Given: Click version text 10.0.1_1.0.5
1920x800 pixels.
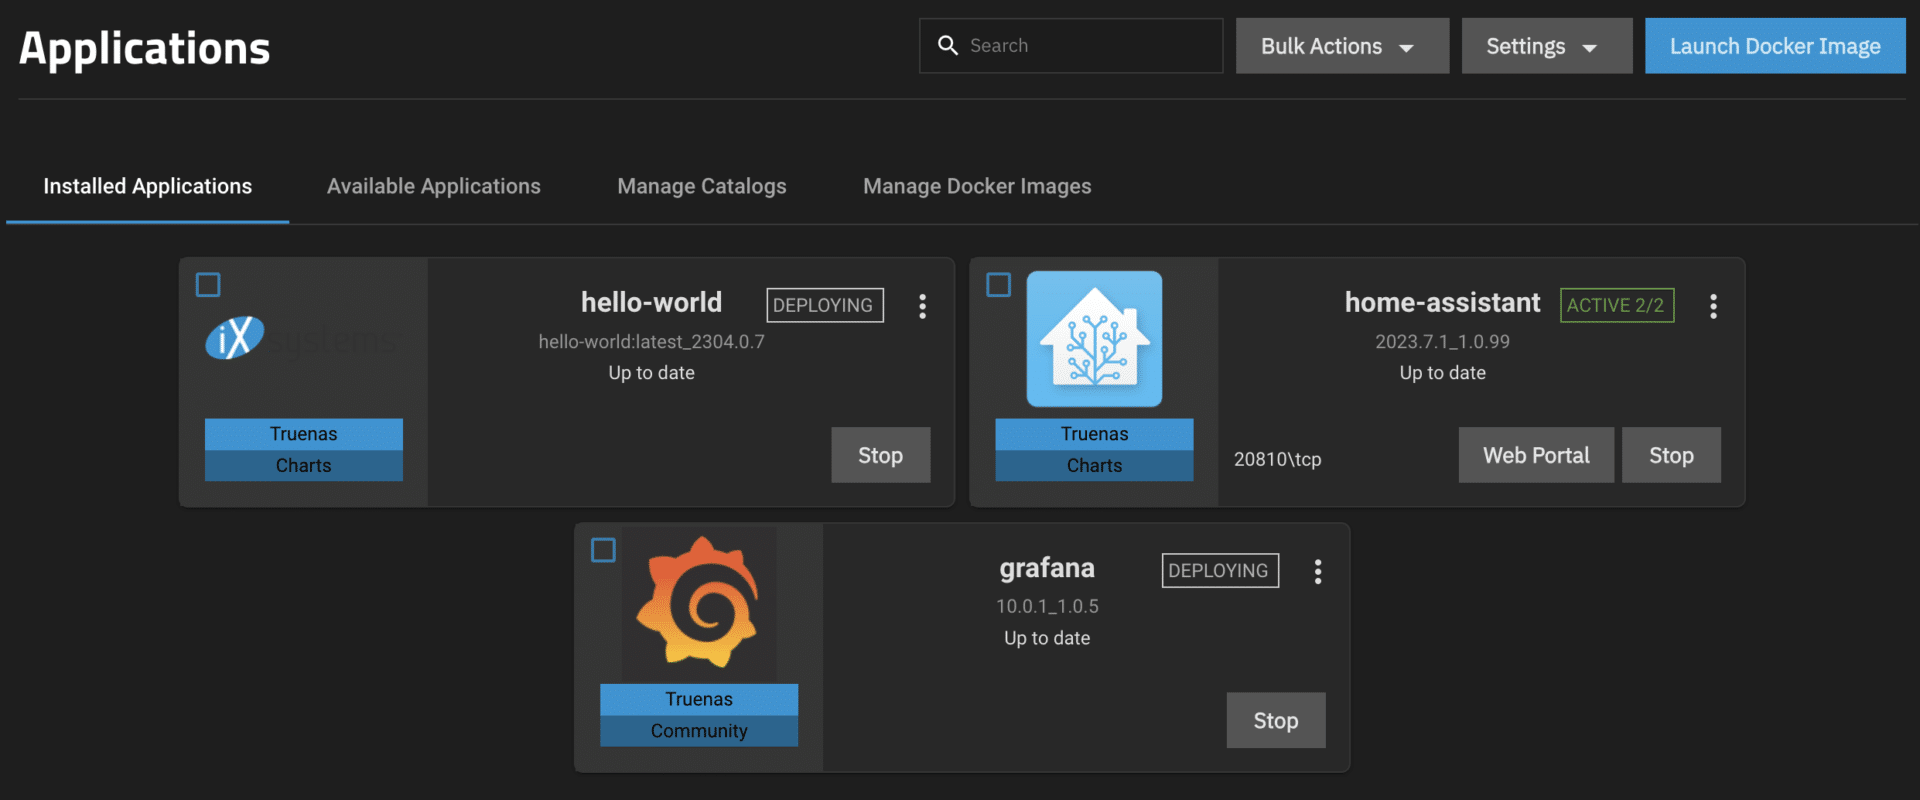Looking at the screenshot, I should [x=1047, y=606].
